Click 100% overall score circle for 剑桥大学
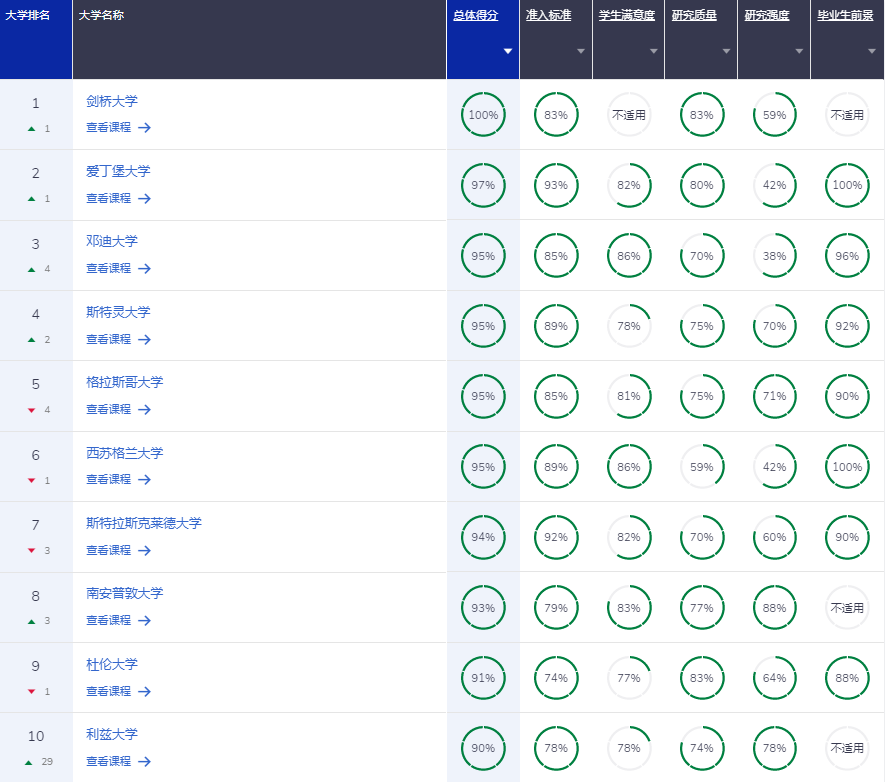 tap(483, 115)
